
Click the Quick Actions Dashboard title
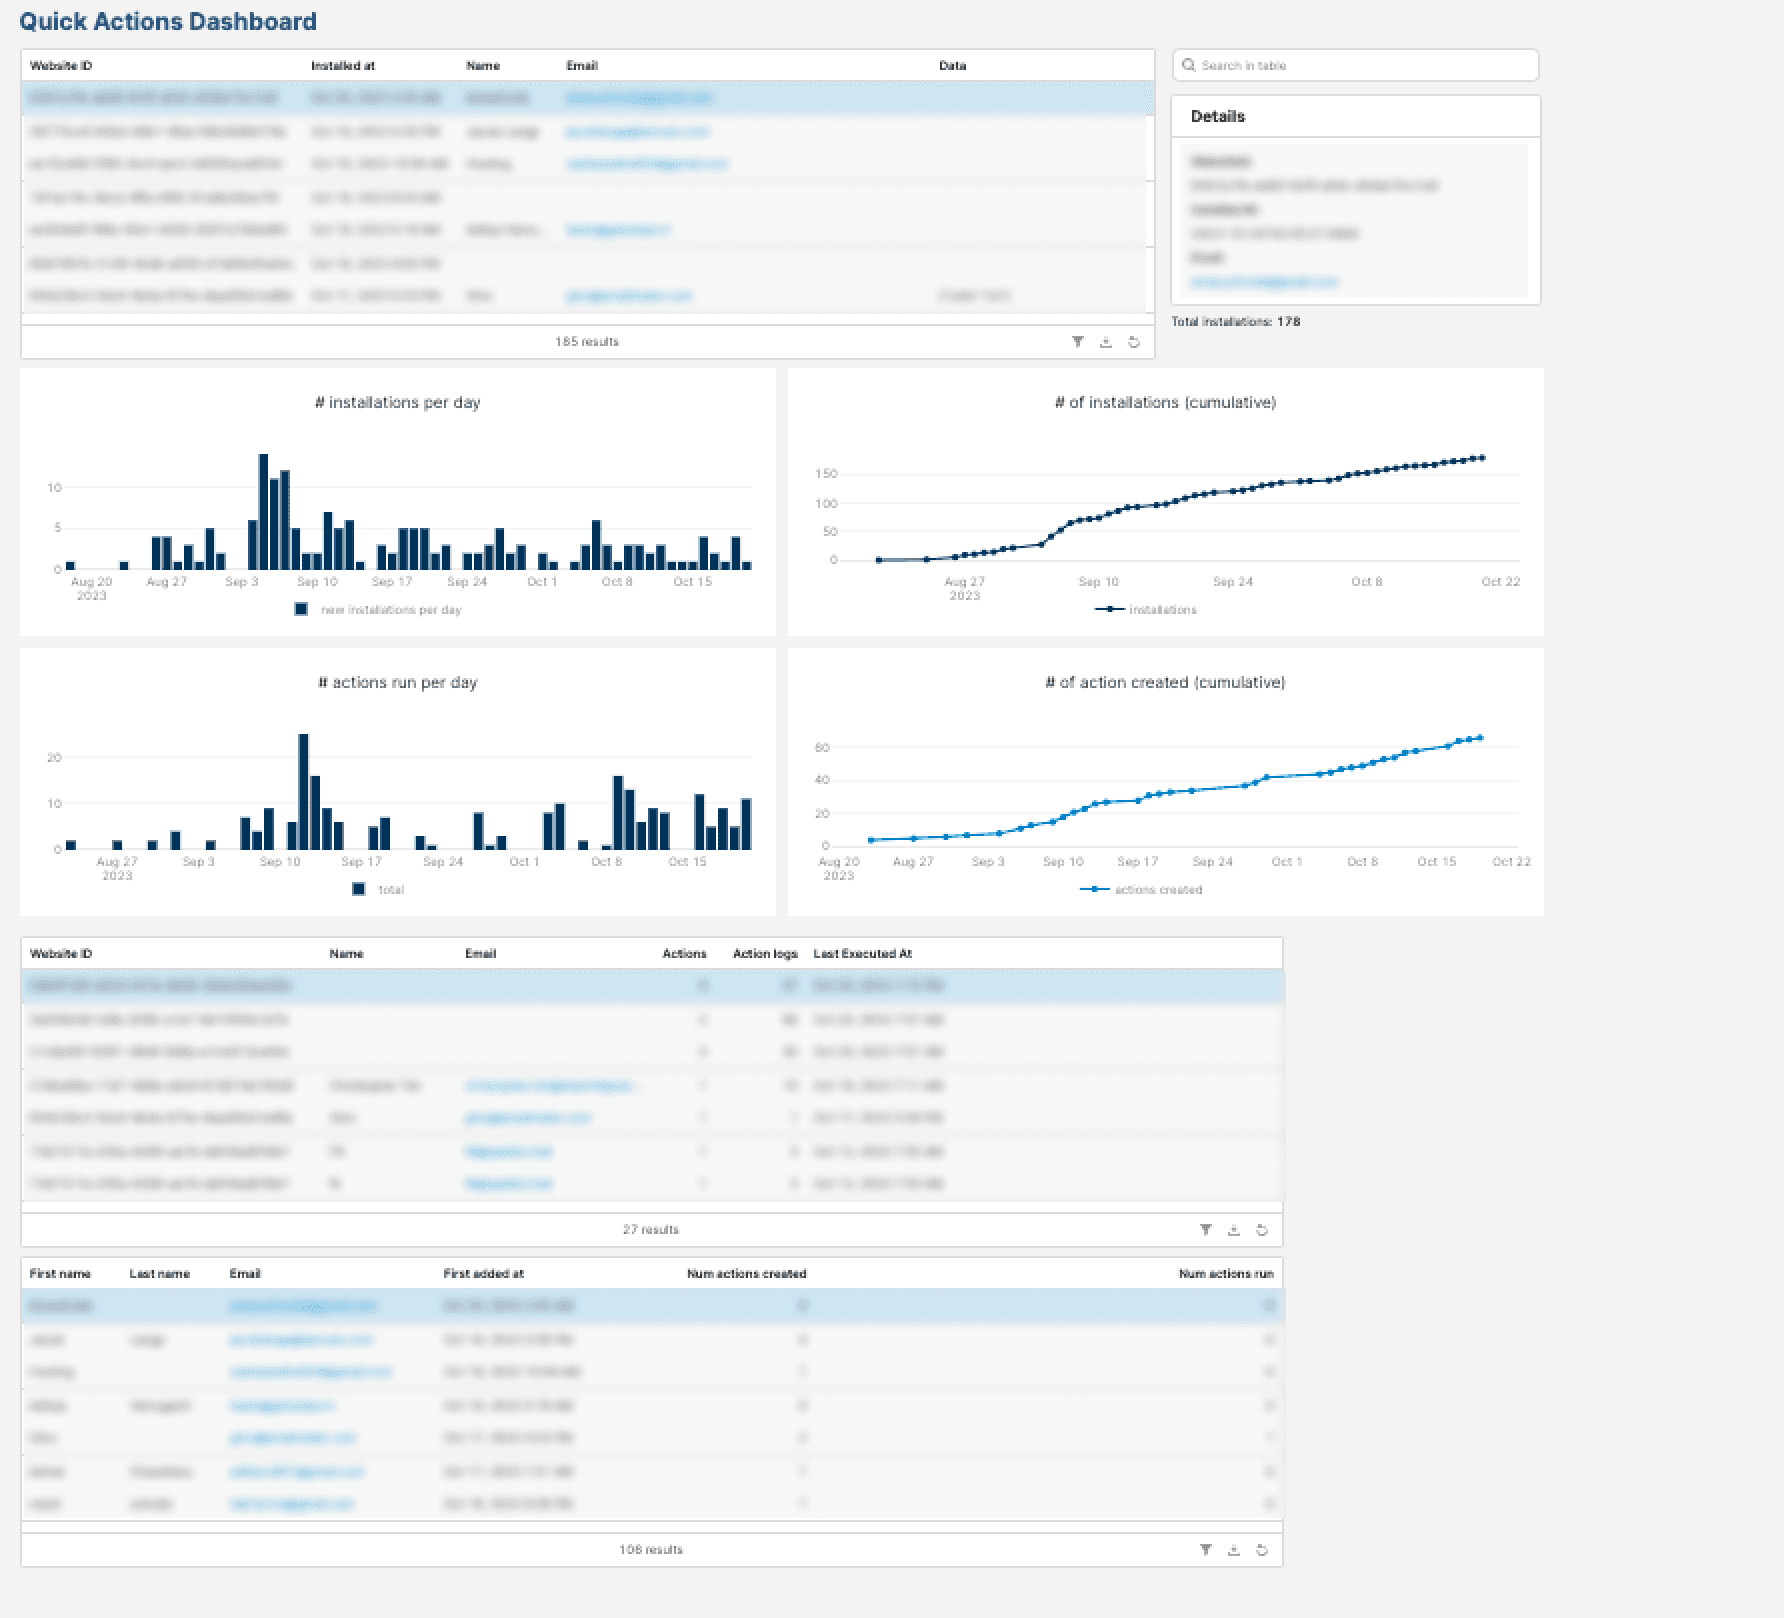click(x=168, y=22)
